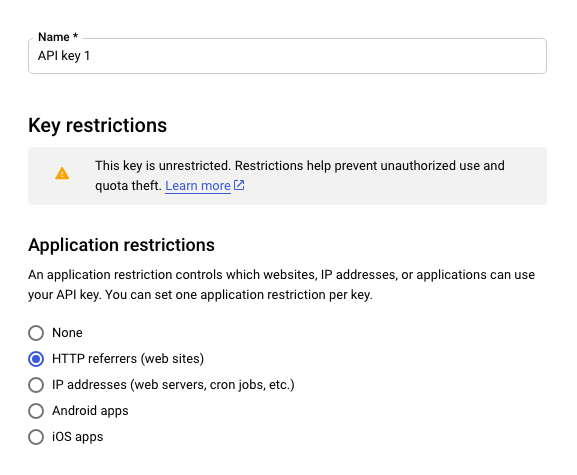
Task: Click the orange warning triangle icon
Action: click(62, 173)
